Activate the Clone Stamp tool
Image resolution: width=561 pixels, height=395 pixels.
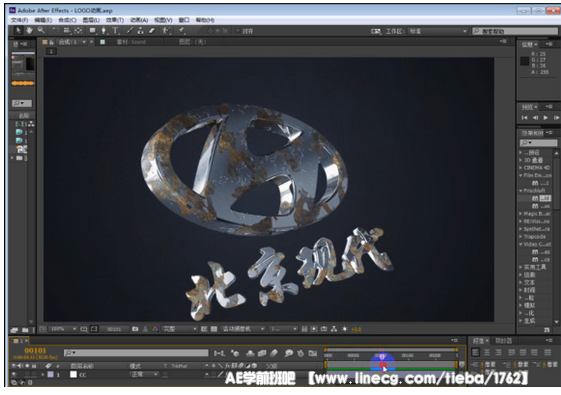pyautogui.click(x=141, y=31)
